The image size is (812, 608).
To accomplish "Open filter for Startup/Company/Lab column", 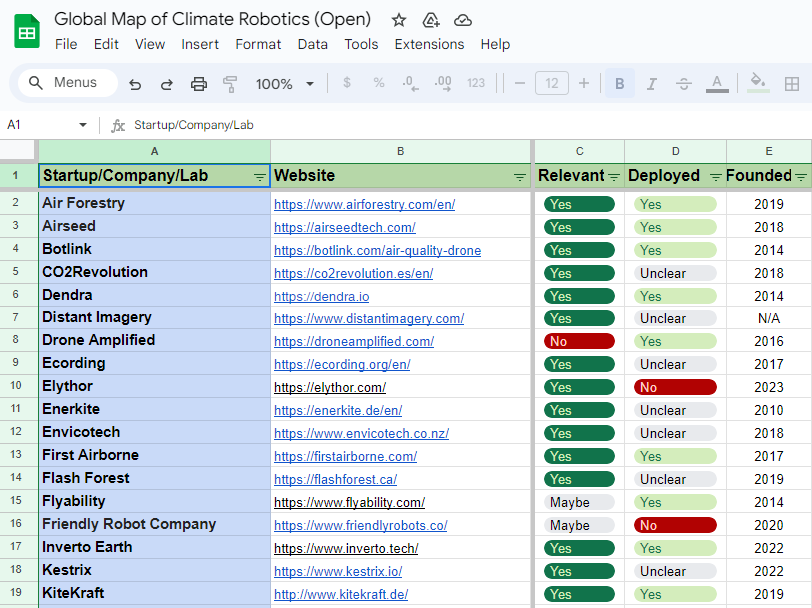I will [x=259, y=177].
